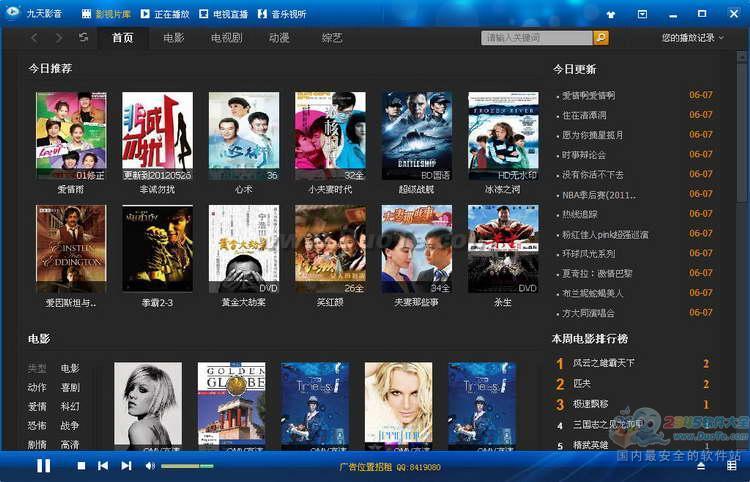Open the 冰冻之河 poster
Viewport: 750px width, 482px height.
pos(503,136)
